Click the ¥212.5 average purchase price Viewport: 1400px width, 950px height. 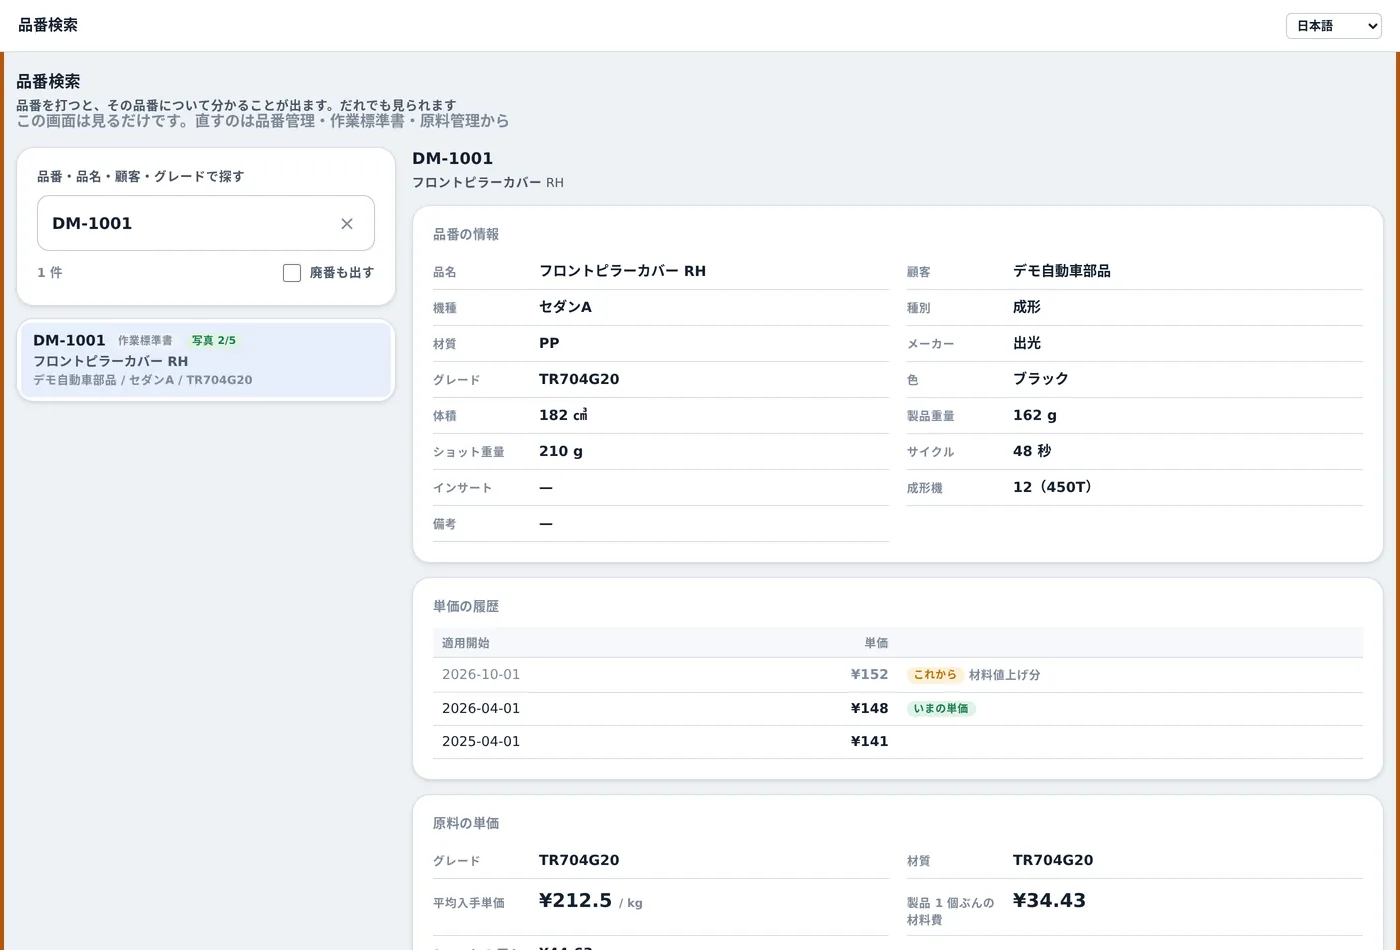575,901
